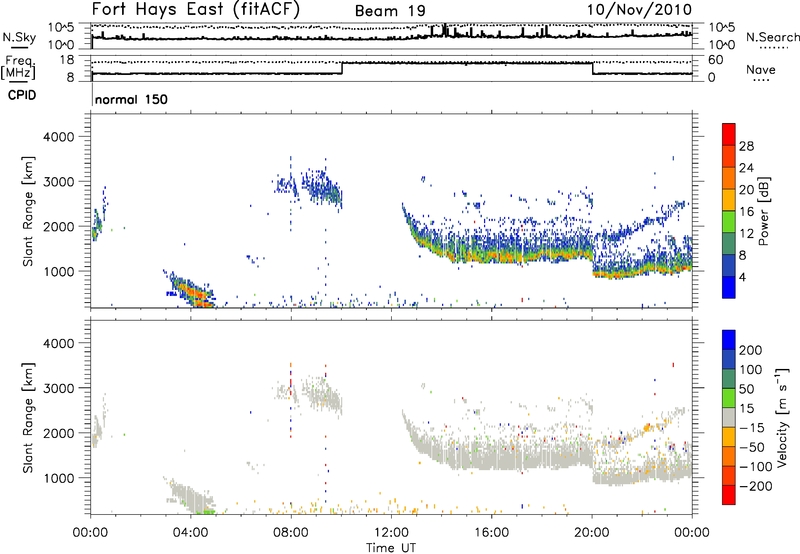
Task: Click the '08:00' time tick label
Action: point(291,533)
